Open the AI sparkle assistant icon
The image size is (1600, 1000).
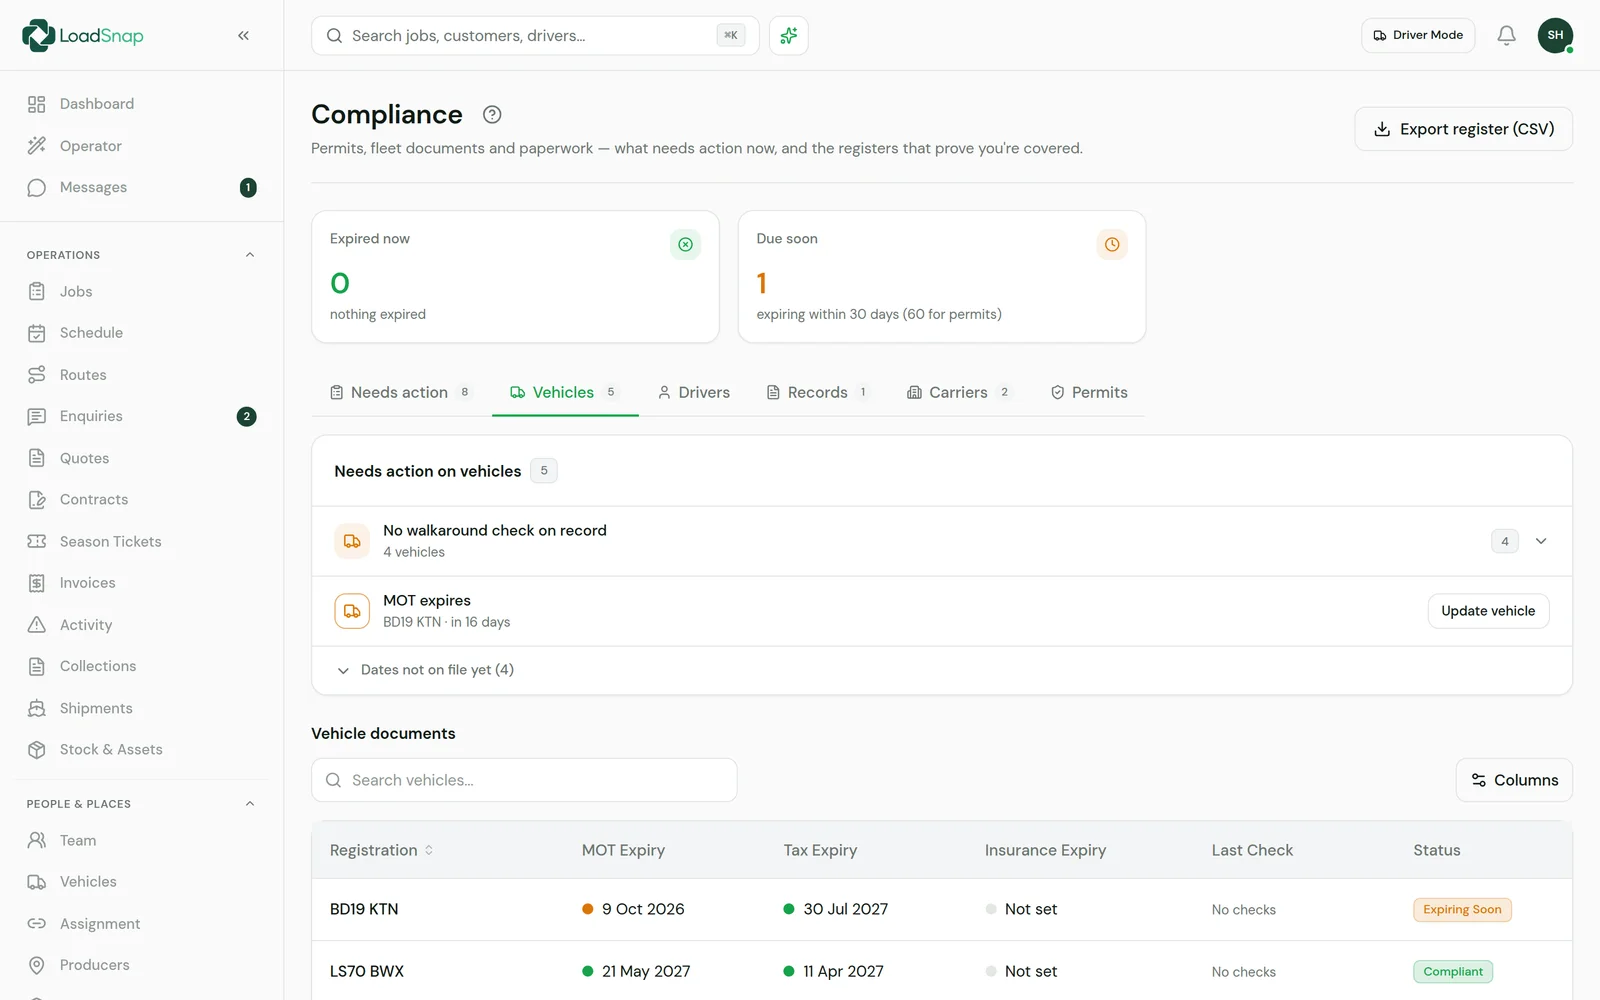(x=789, y=36)
